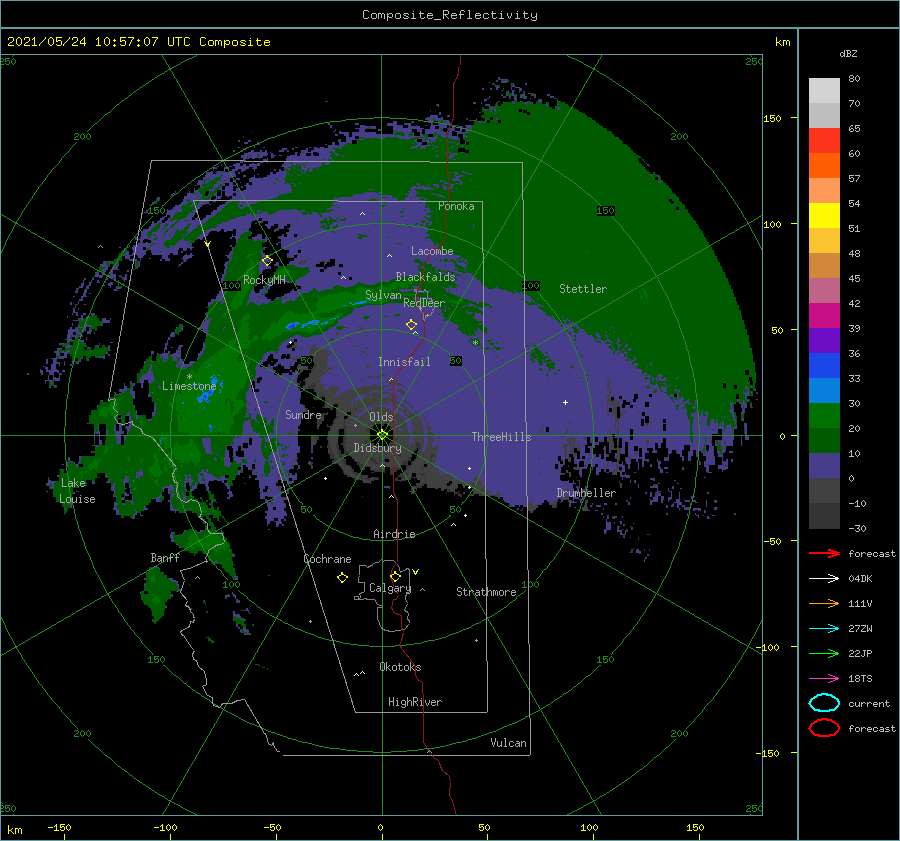The image size is (900, 841).
Task: Click the dBZ legend heading
Action: [848, 53]
